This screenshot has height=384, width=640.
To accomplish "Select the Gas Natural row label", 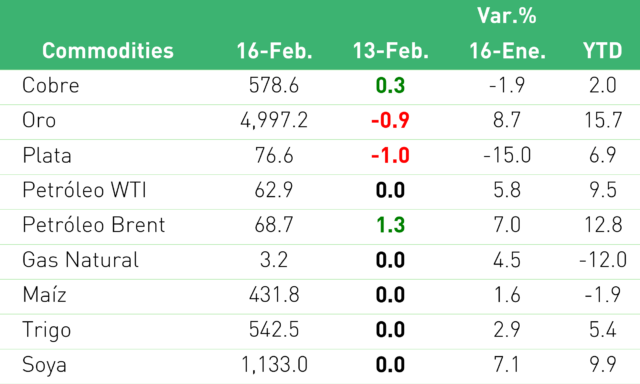I will pos(80,260).
